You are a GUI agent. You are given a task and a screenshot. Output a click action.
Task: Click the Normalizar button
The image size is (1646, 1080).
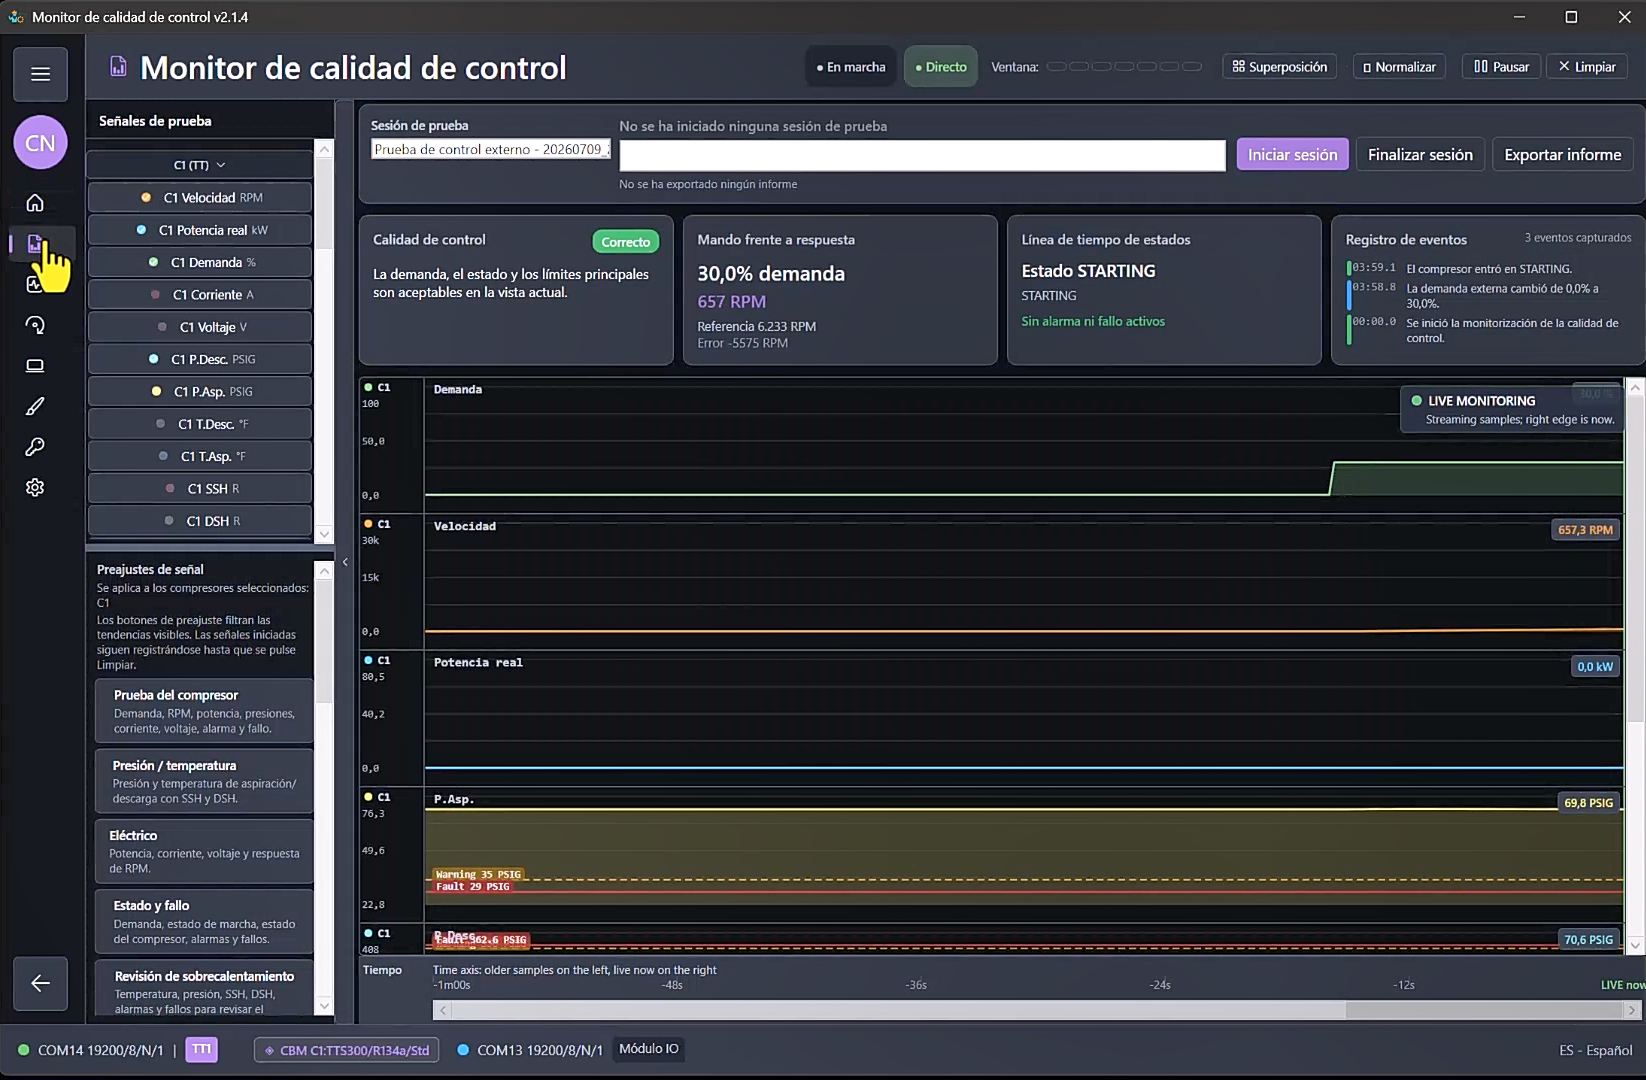coord(1399,67)
